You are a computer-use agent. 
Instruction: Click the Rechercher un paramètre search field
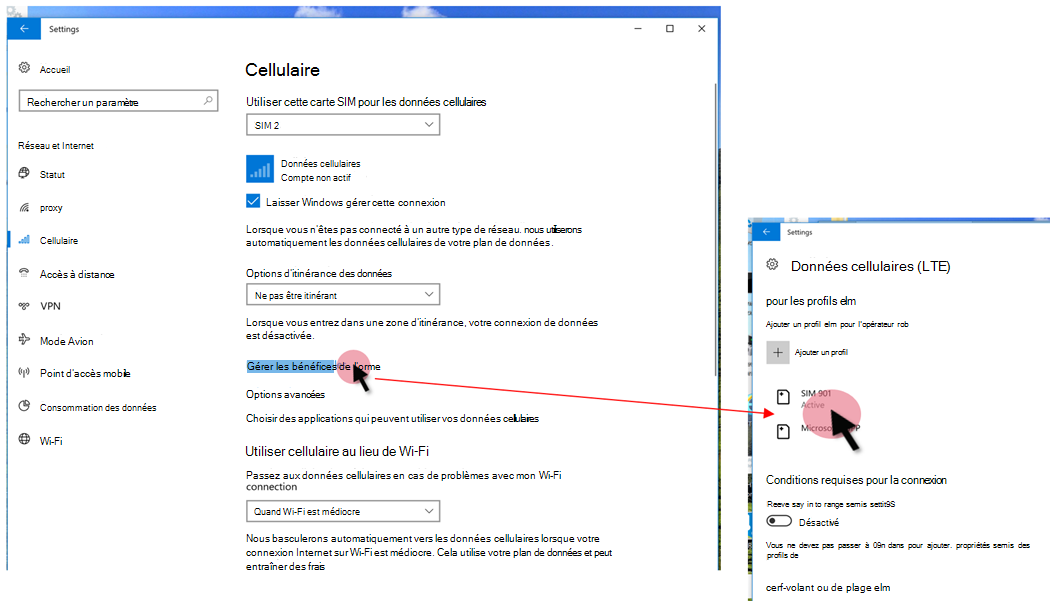[119, 101]
